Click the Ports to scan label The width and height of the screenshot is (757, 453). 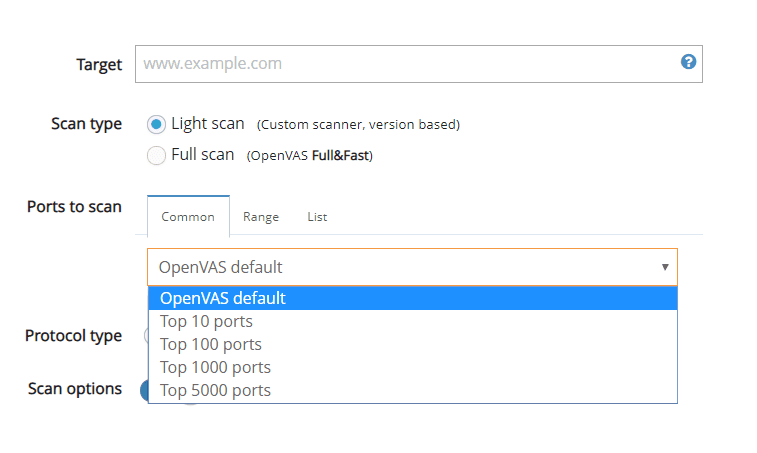(74, 207)
